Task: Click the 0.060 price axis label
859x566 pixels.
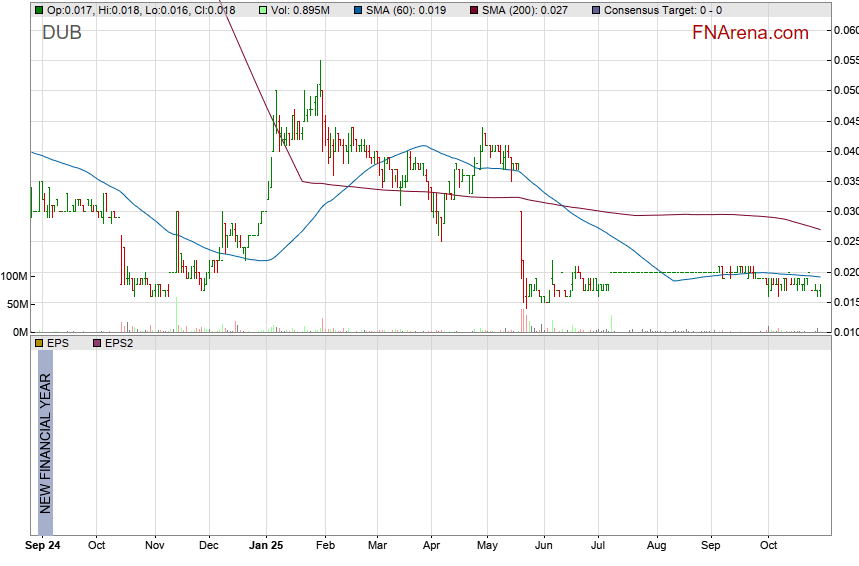Action: pyautogui.click(x=845, y=30)
